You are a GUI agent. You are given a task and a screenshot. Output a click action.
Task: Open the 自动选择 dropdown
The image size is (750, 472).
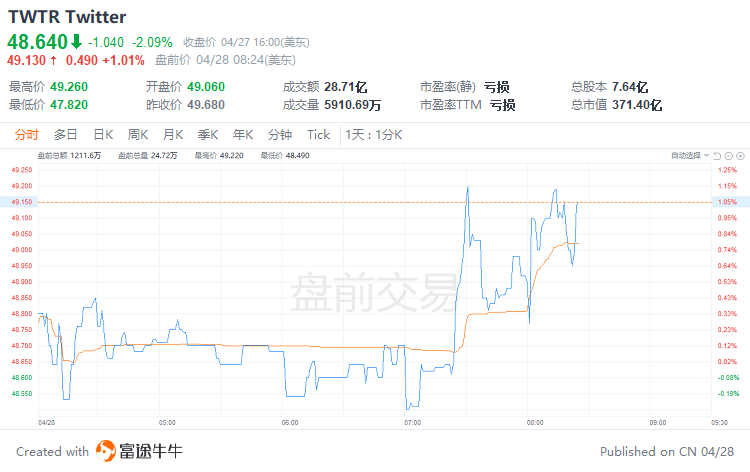tap(690, 155)
